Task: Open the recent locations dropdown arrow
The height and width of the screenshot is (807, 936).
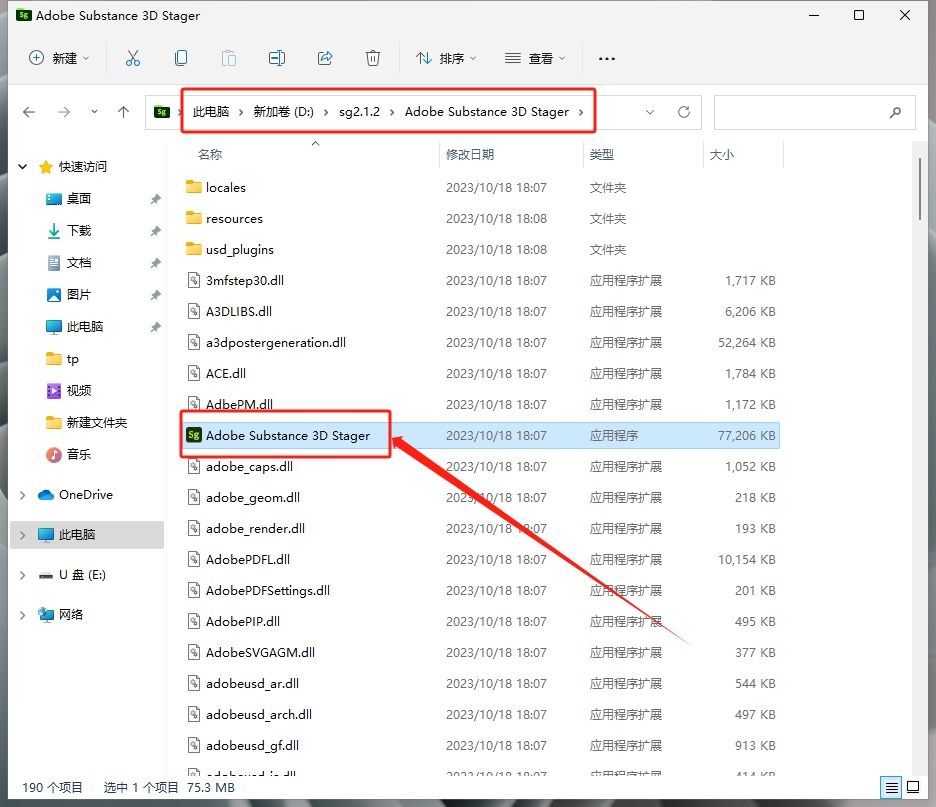Action: click(94, 112)
